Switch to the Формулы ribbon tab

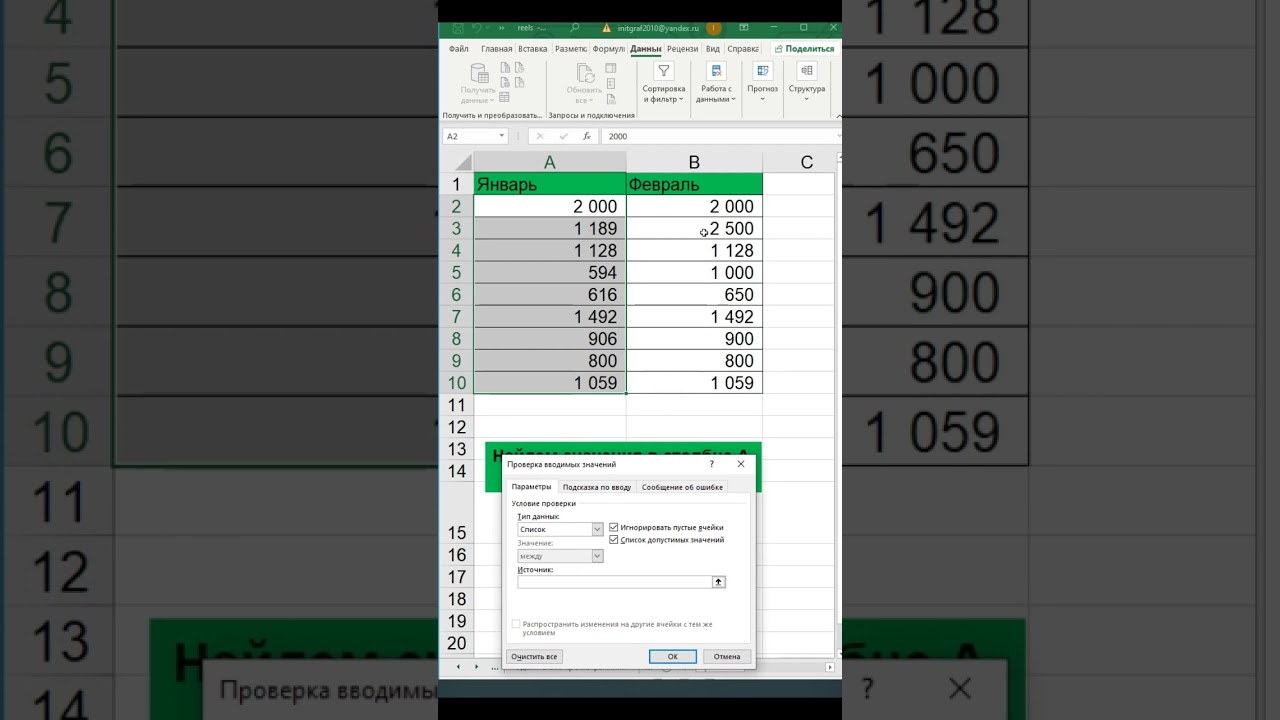[608, 49]
